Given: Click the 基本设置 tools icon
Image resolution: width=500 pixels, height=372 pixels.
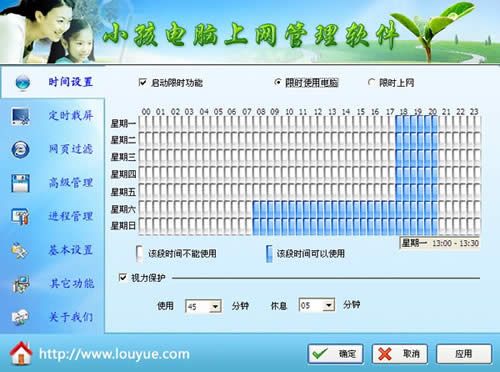Looking at the screenshot, I should pos(19,251).
